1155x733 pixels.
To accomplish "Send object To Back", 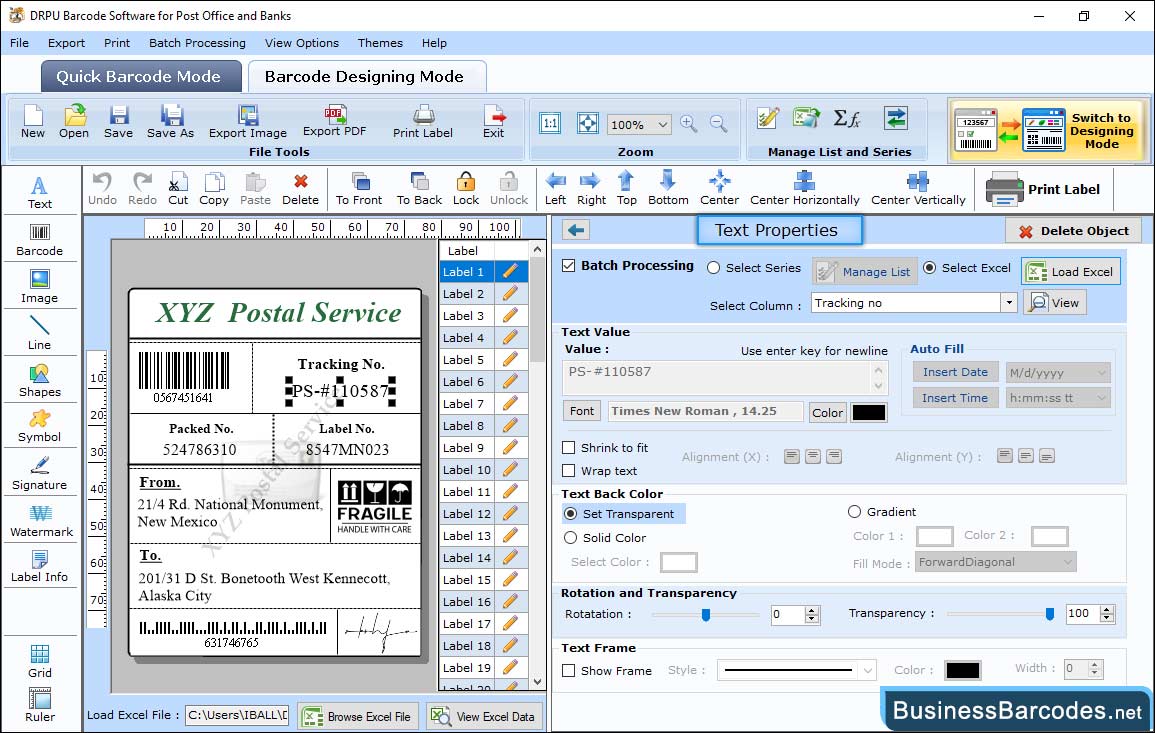I will [x=419, y=189].
